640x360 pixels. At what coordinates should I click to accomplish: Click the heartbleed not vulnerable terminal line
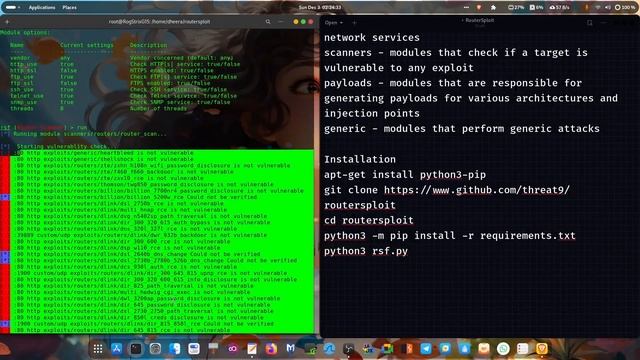click(x=104, y=153)
